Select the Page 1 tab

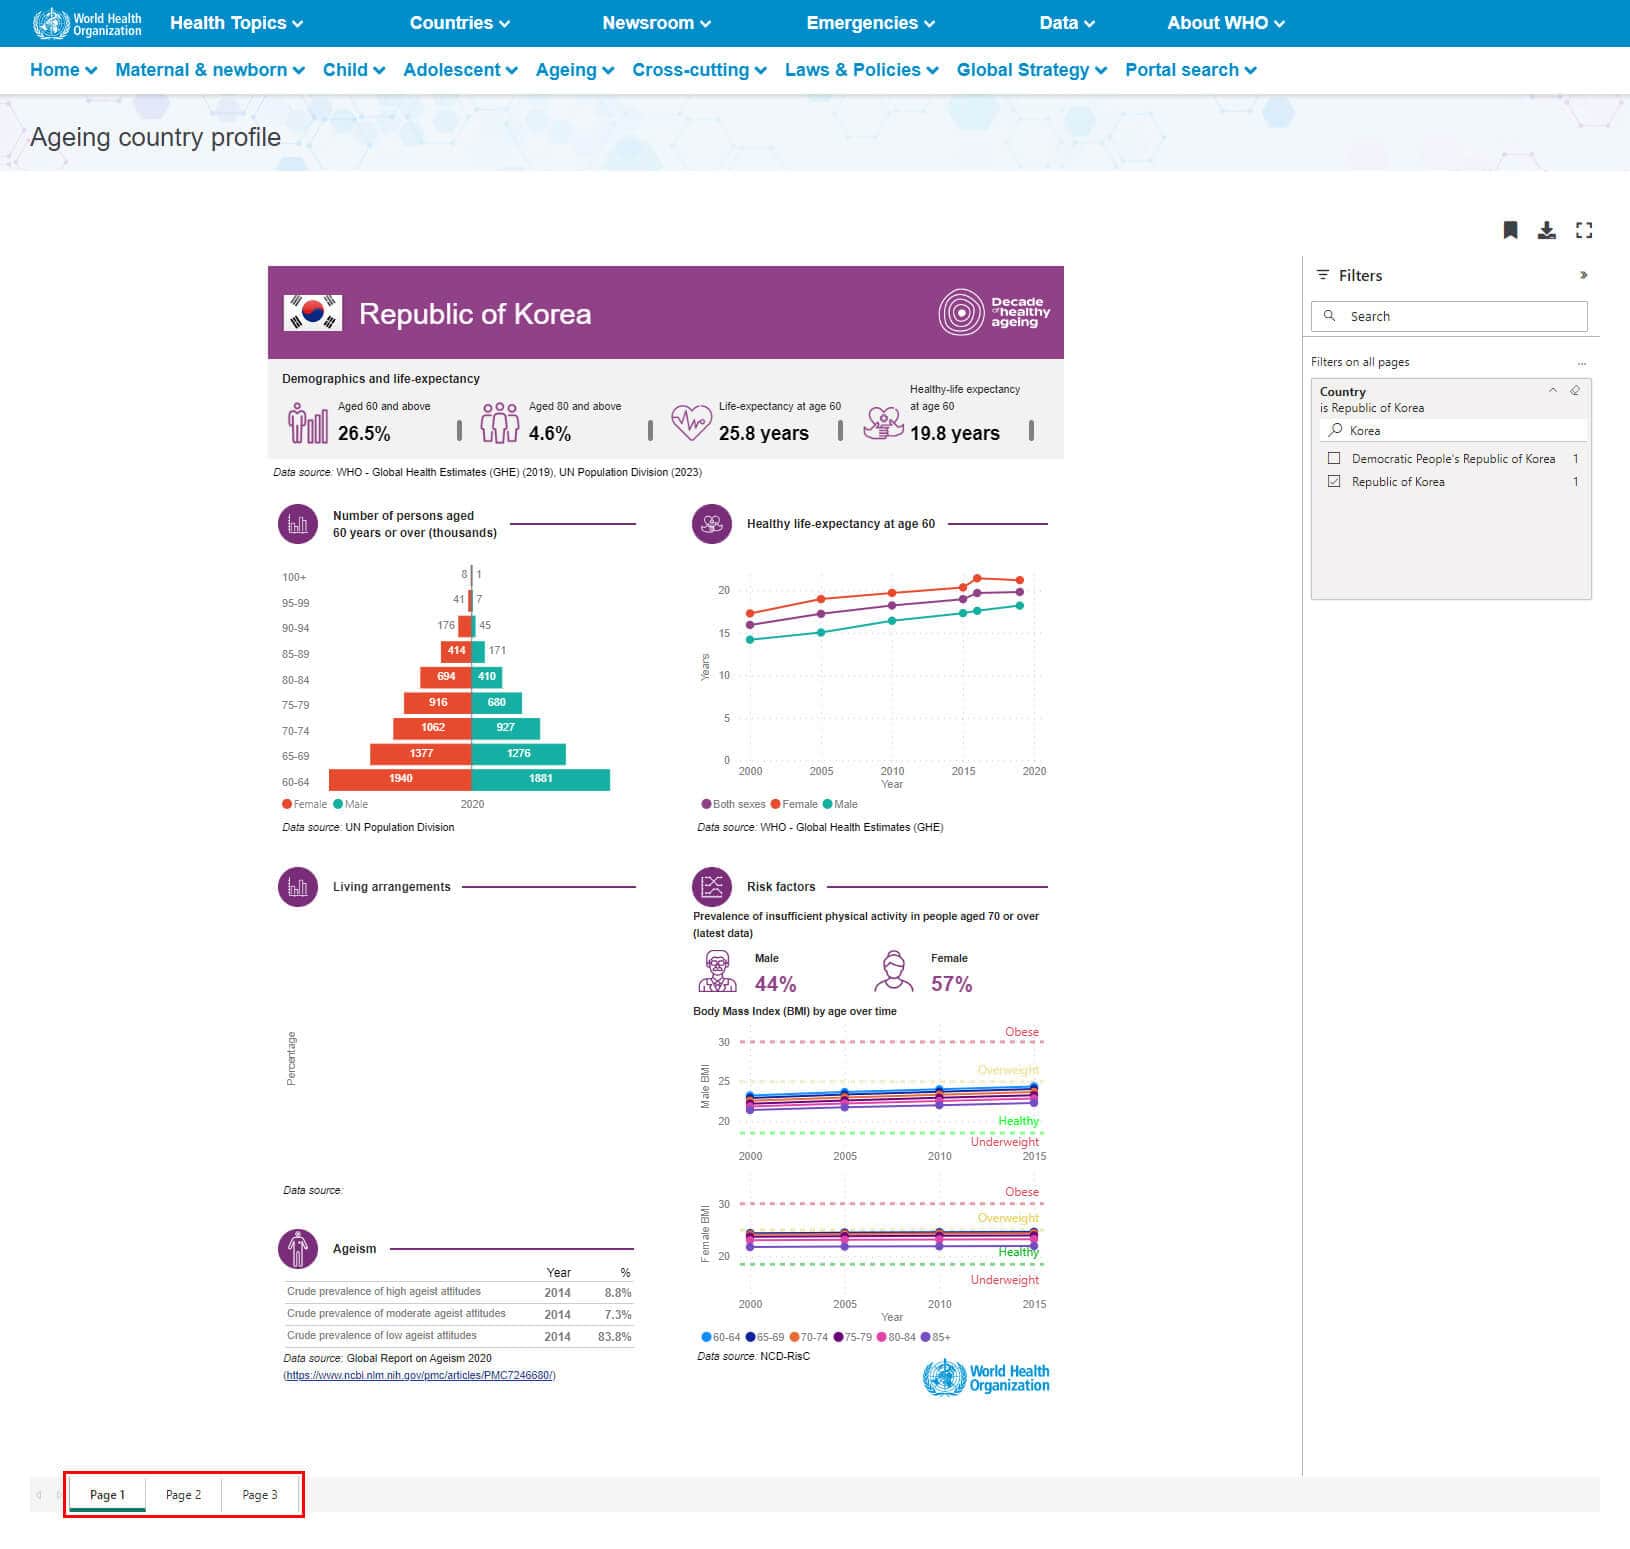(107, 1494)
